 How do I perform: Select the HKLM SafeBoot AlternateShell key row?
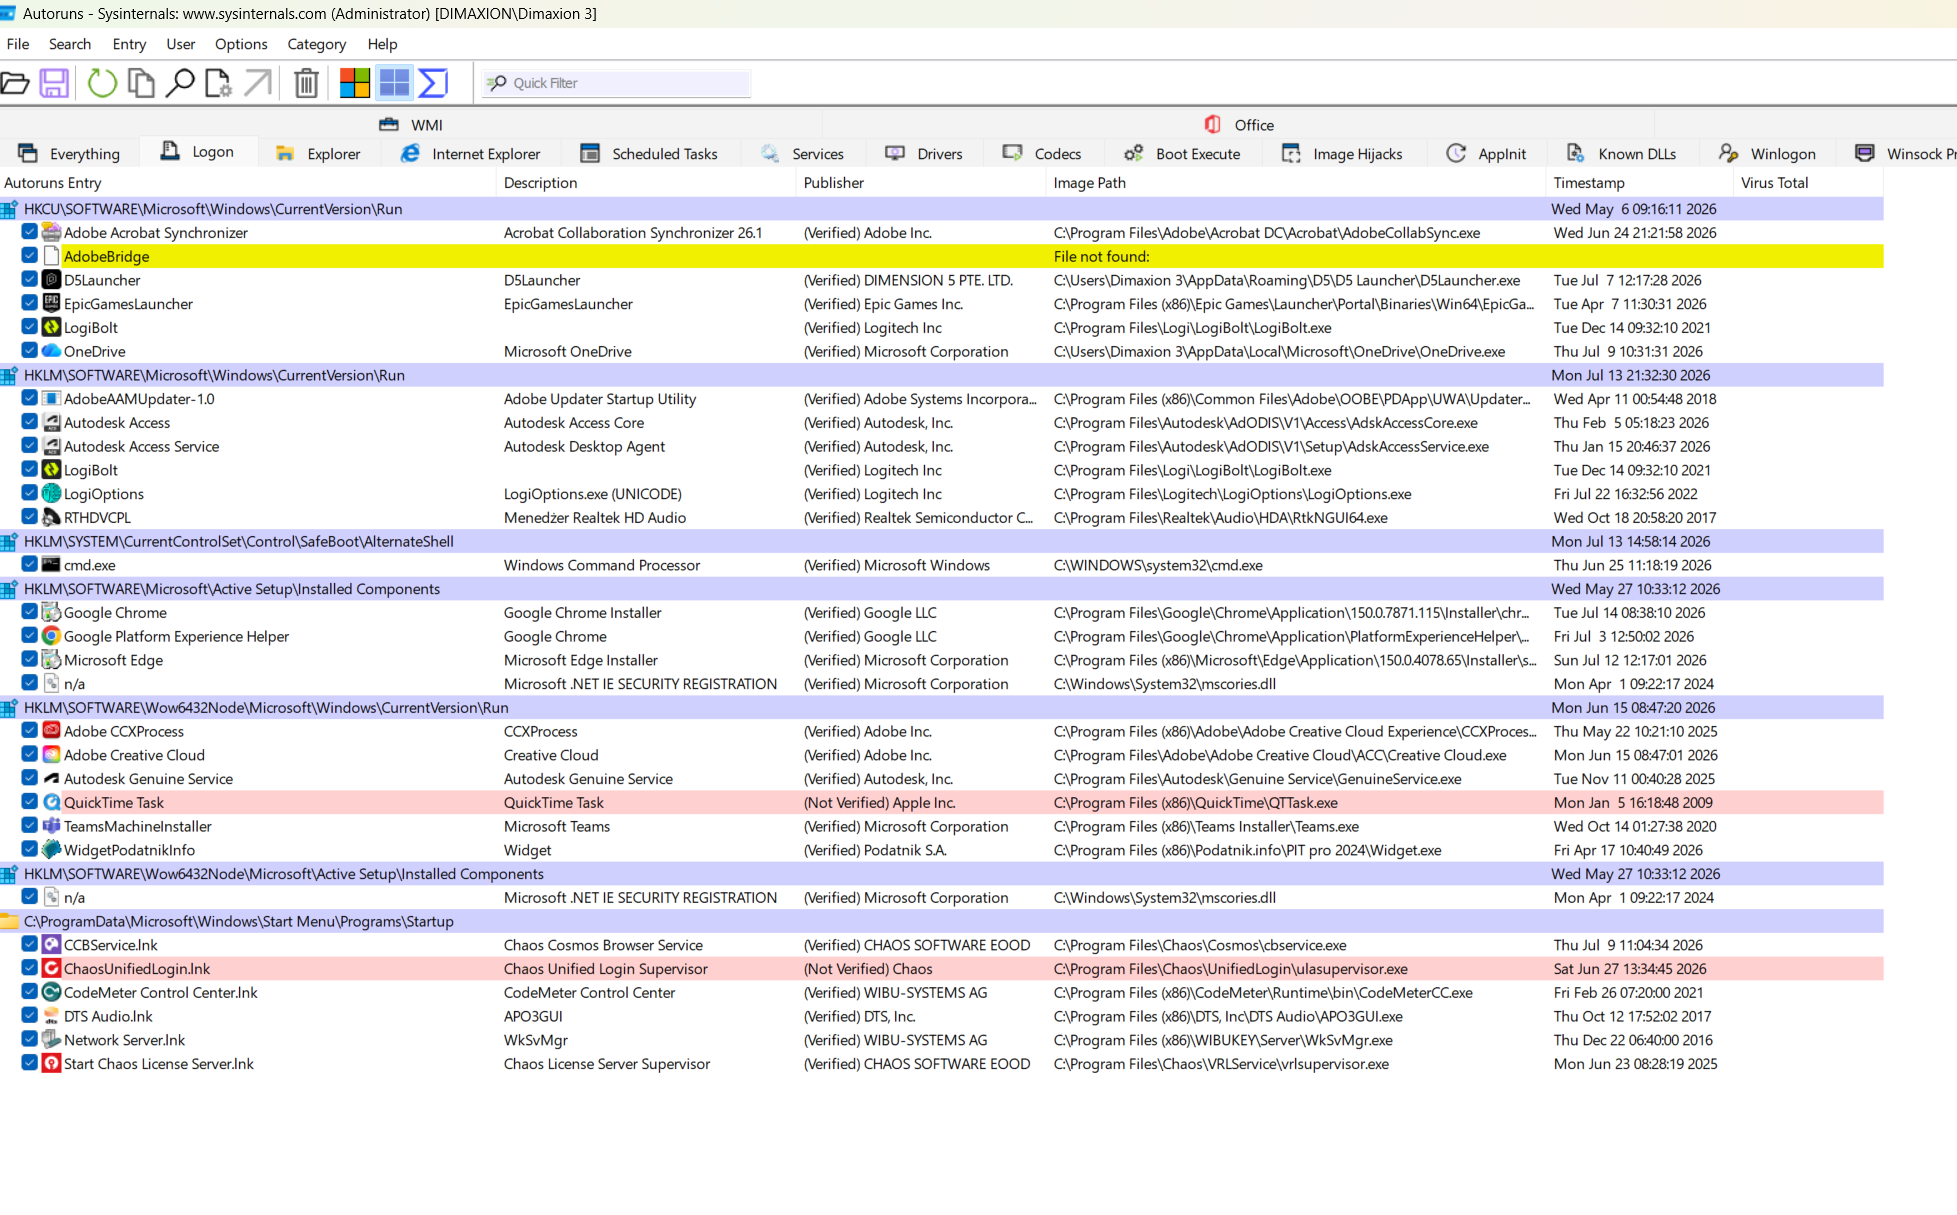pyautogui.click(x=942, y=541)
